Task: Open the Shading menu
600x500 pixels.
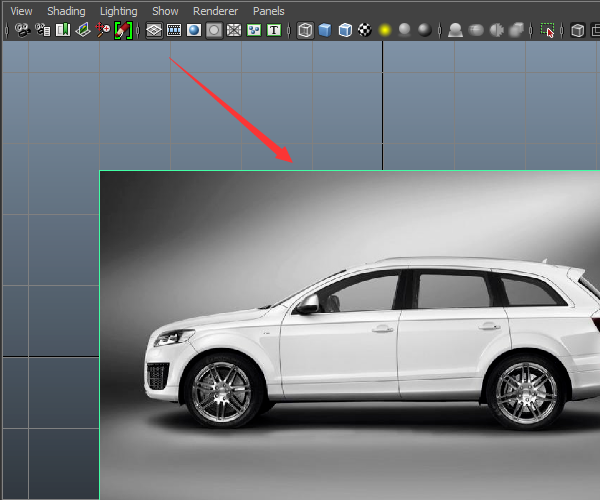Action: pyautogui.click(x=66, y=11)
